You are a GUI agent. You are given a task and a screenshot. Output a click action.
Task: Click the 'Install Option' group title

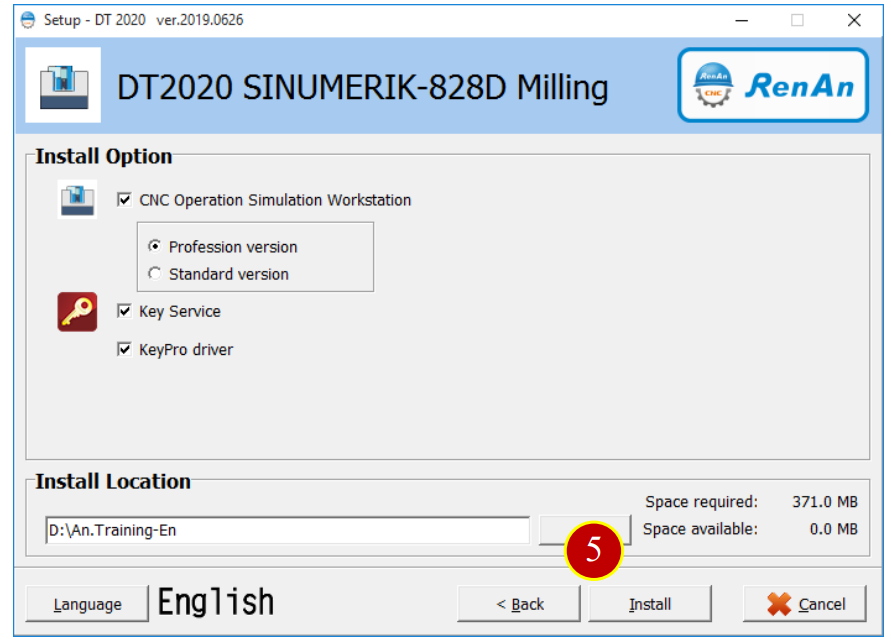(104, 156)
